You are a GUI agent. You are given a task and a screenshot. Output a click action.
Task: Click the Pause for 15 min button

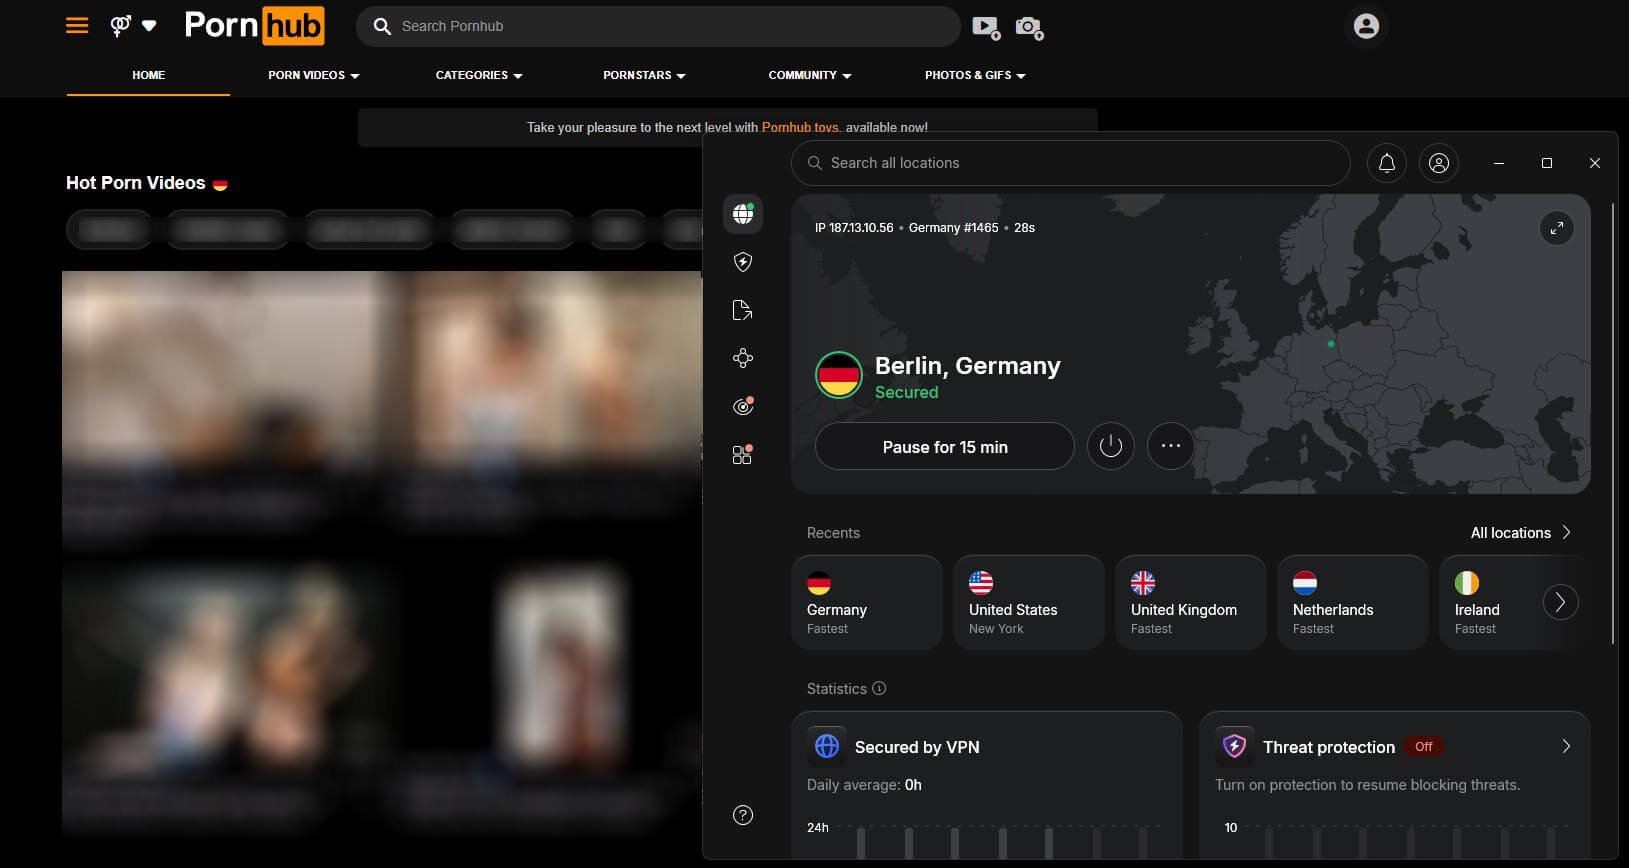(945, 446)
